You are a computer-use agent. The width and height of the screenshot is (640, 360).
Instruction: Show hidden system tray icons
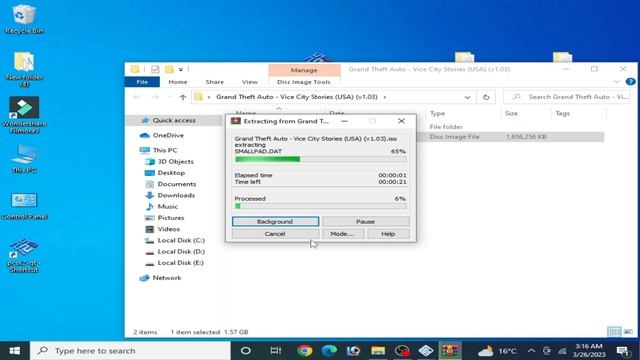tap(531, 351)
